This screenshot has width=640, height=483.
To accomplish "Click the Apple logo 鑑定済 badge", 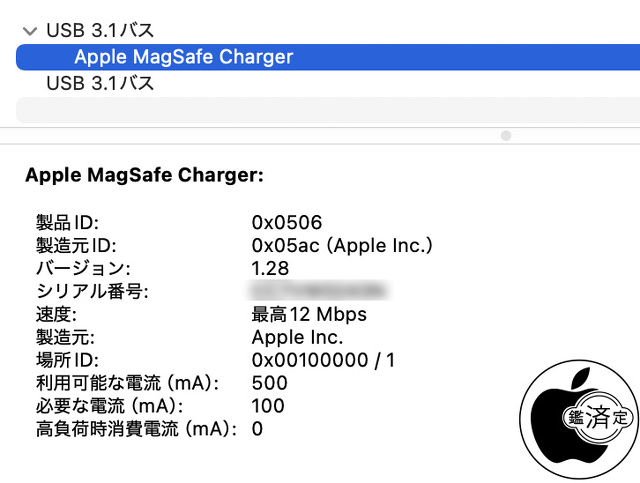I will tap(579, 415).
